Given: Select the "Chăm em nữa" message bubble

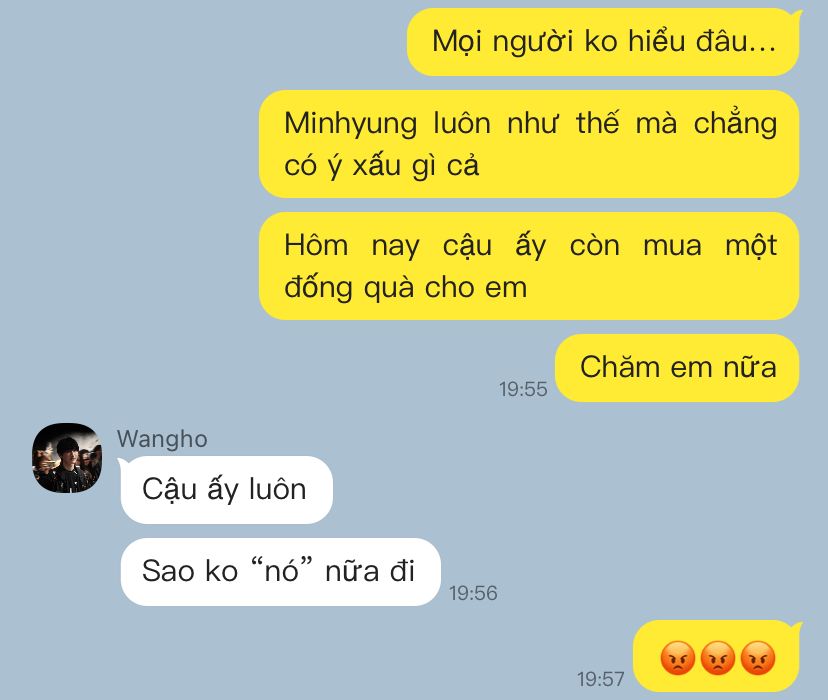Looking at the screenshot, I should pyautogui.click(x=678, y=368).
